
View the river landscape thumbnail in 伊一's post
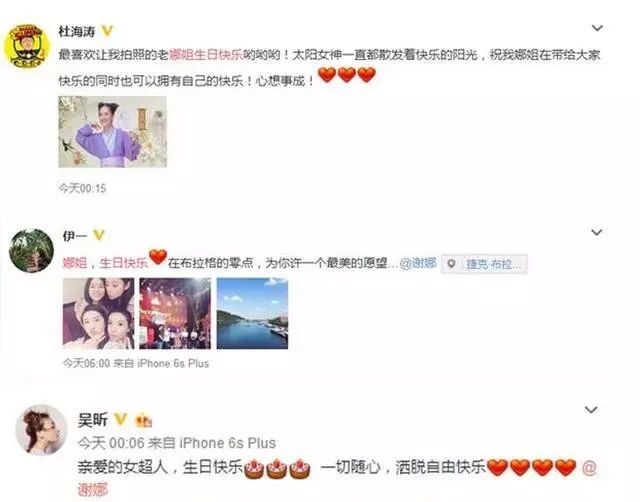click(x=252, y=313)
